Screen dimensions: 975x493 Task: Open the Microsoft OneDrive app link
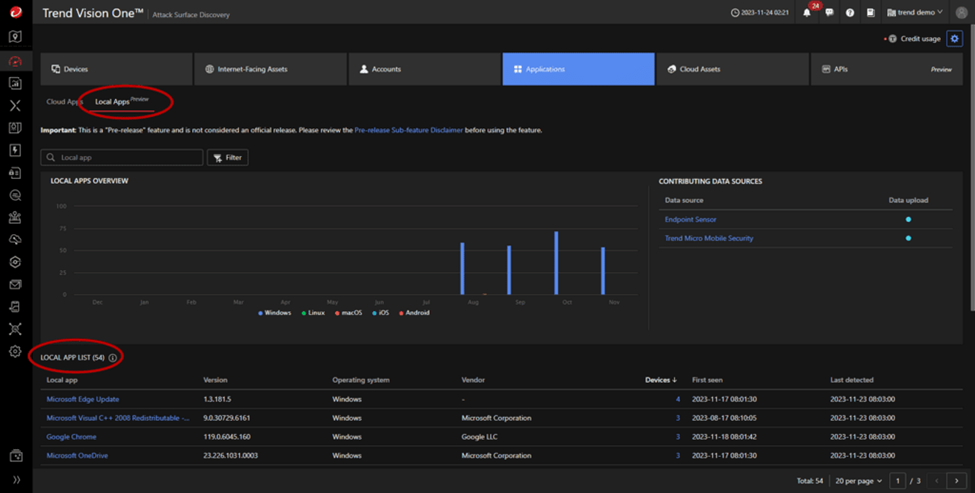(77, 455)
